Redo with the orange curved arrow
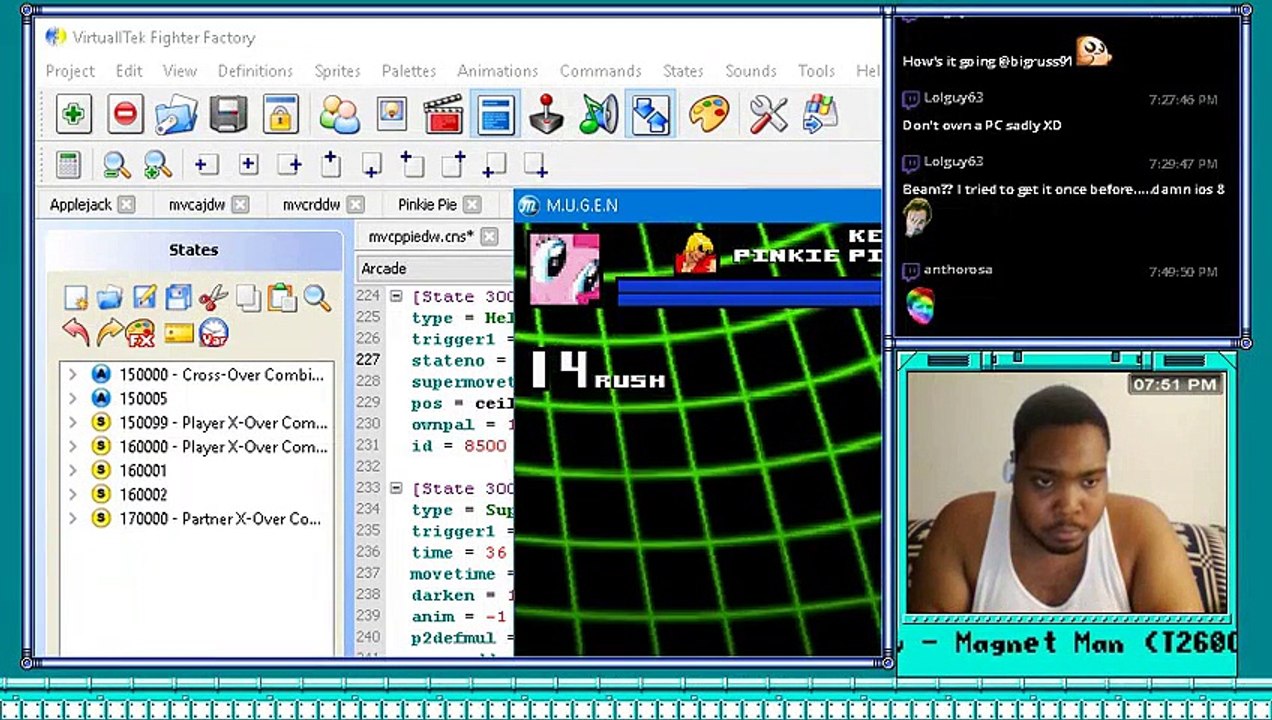The height and width of the screenshot is (720, 1272). pyautogui.click(x=110, y=332)
